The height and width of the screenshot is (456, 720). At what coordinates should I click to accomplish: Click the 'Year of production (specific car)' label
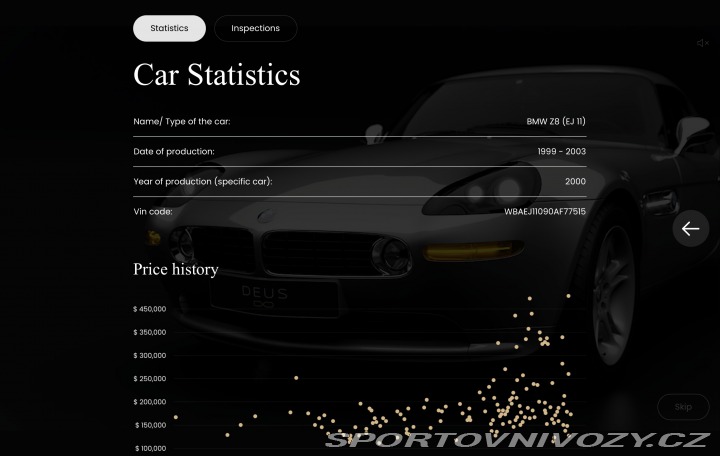tap(202, 181)
